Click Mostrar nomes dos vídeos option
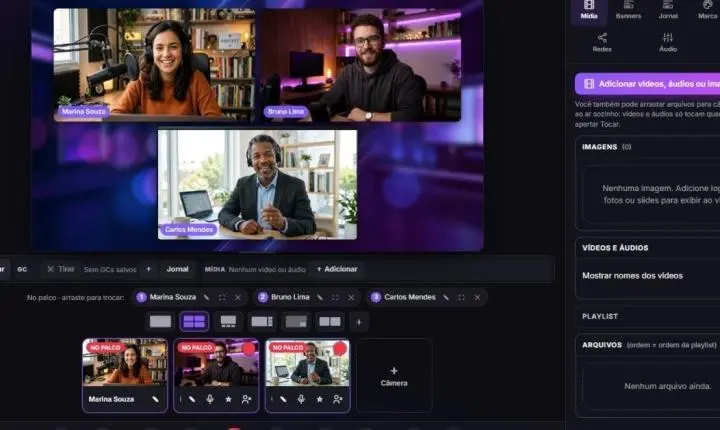This screenshot has height=430, width=720. pyautogui.click(x=632, y=276)
